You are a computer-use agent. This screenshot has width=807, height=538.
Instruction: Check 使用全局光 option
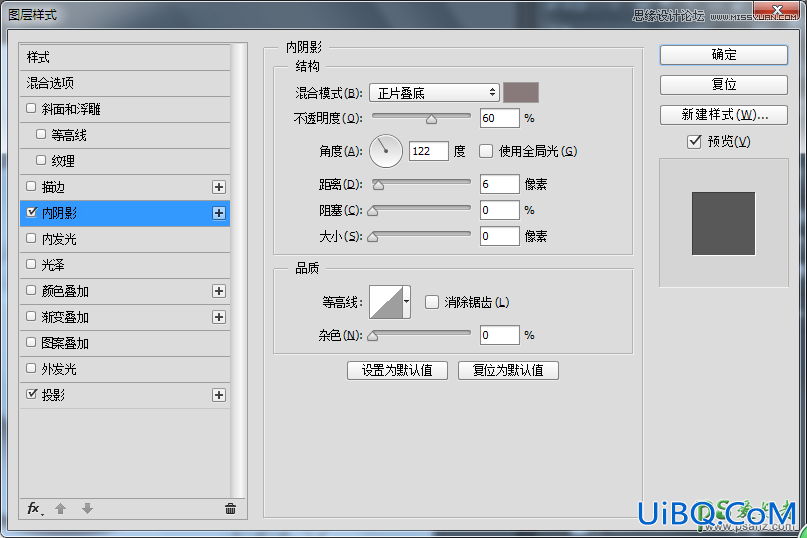click(x=486, y=151)
